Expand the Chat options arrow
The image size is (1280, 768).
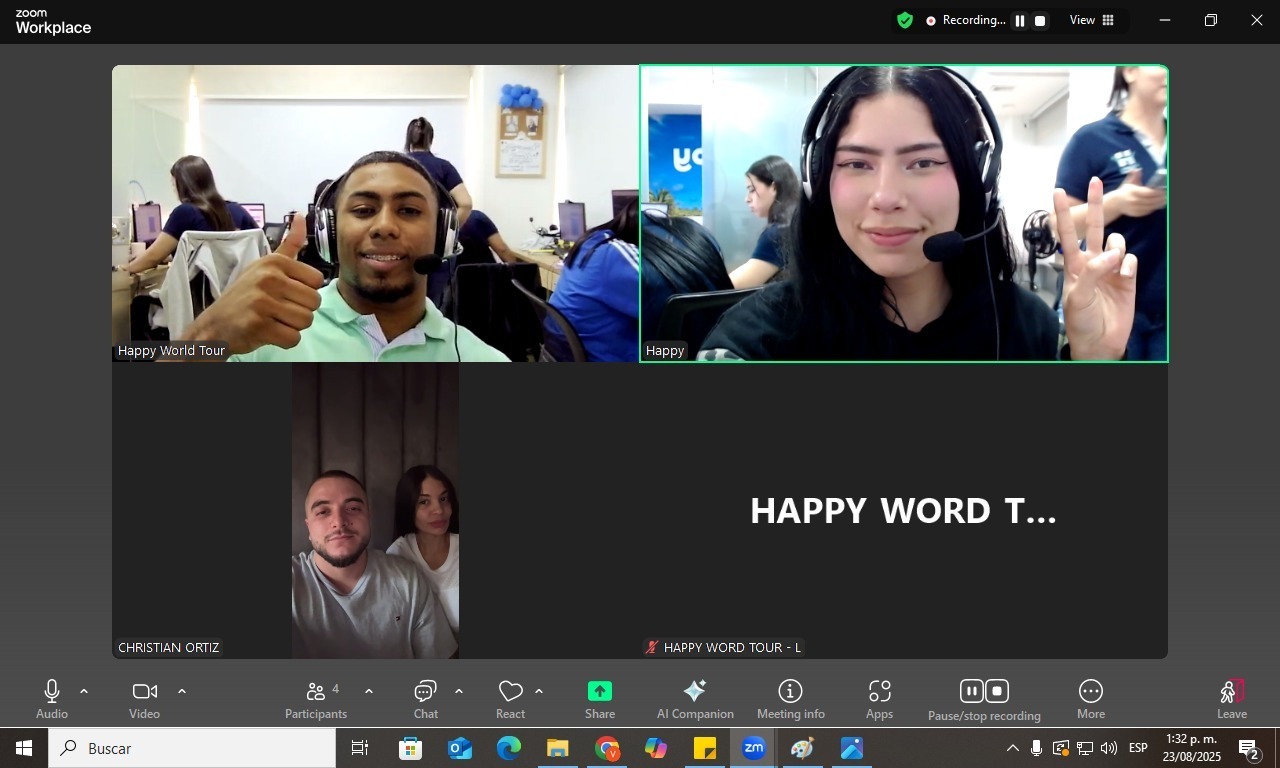459,691
